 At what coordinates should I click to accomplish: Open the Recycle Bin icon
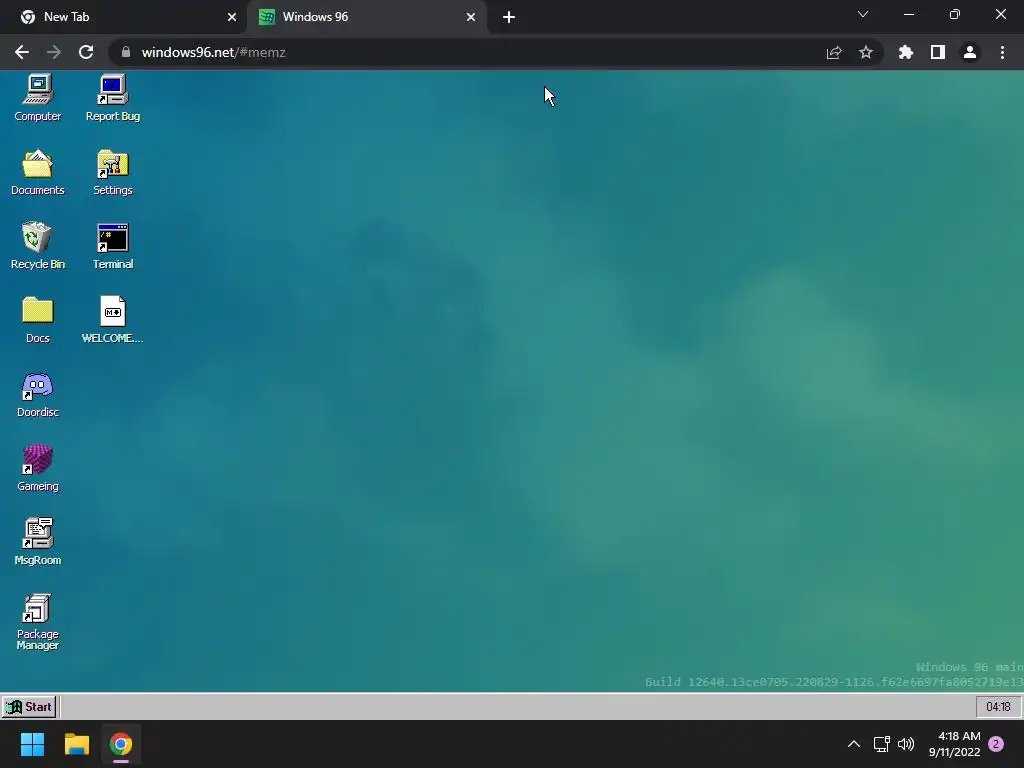38,246
